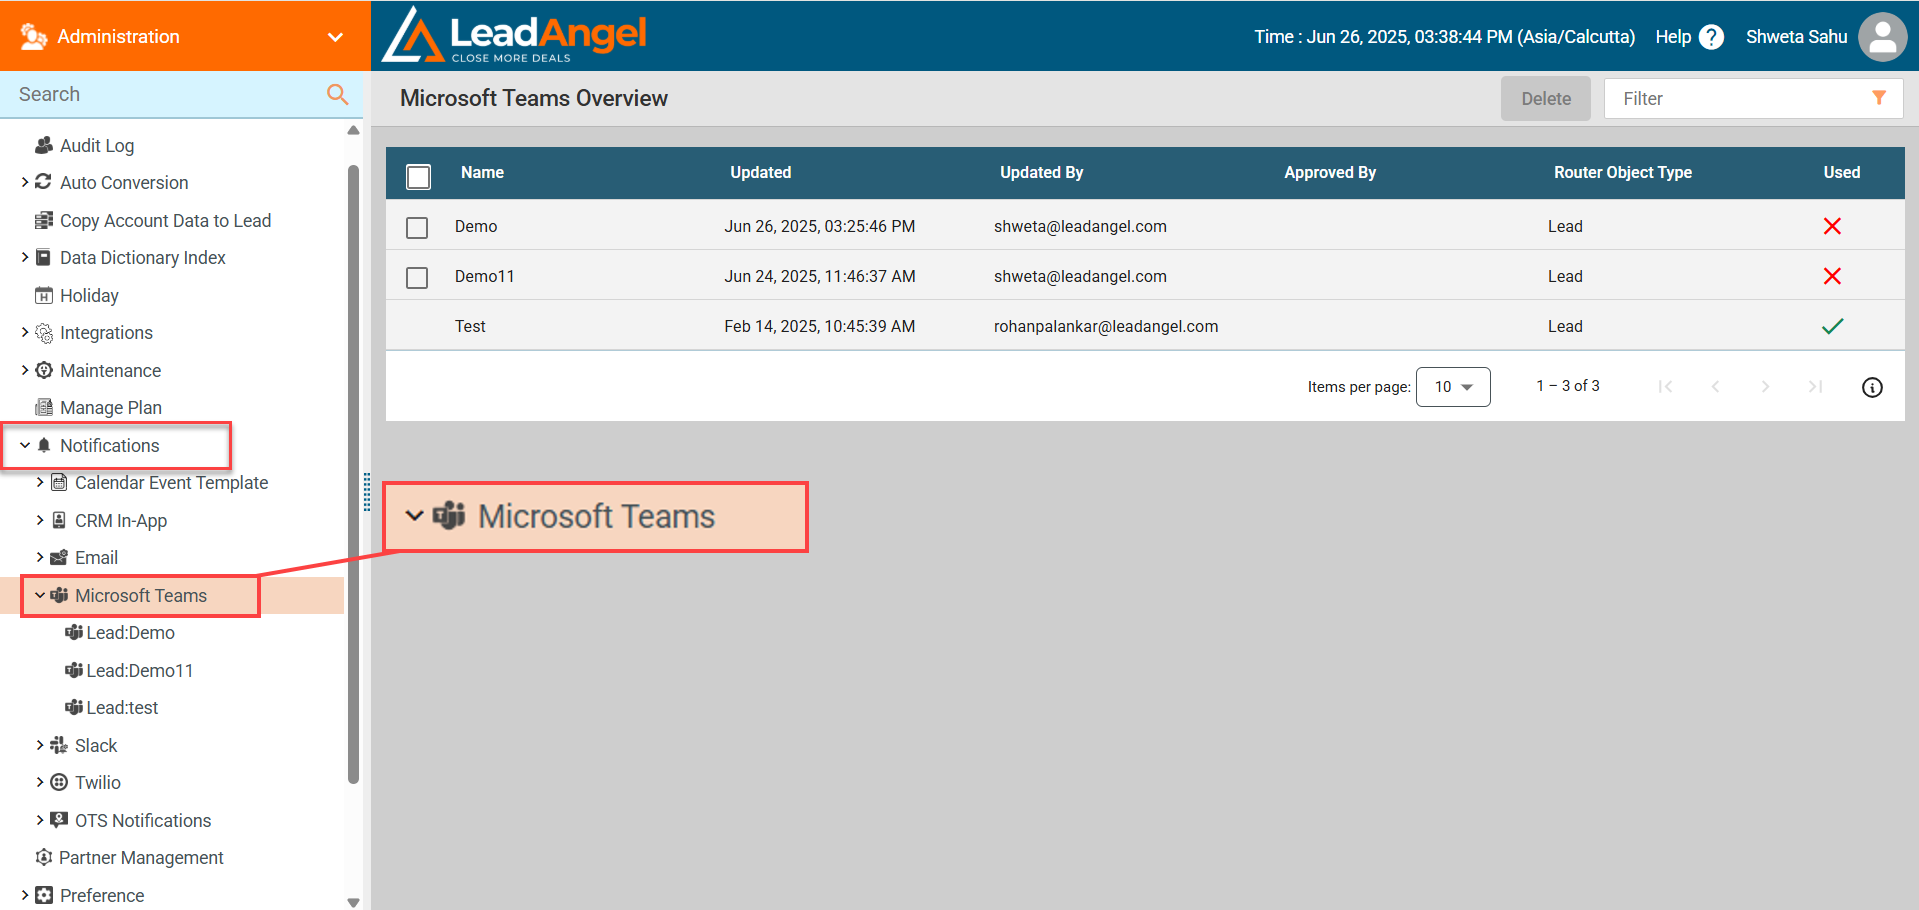This screenshot has width=1919, height=910.
Task: Open the Items per page dropdown
Action: click(1452, 386)
